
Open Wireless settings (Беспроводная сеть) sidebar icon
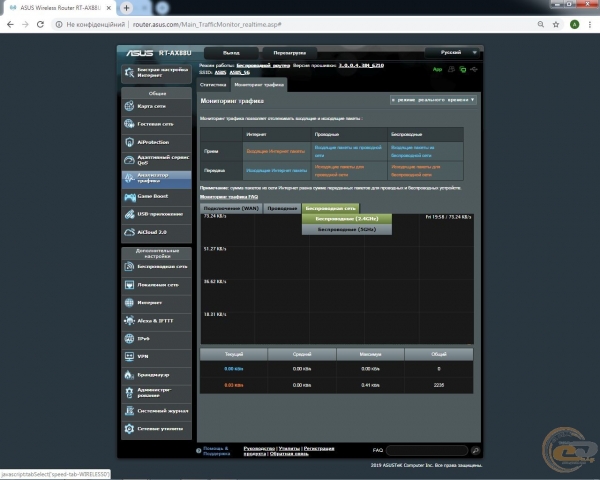click(129, 266)
